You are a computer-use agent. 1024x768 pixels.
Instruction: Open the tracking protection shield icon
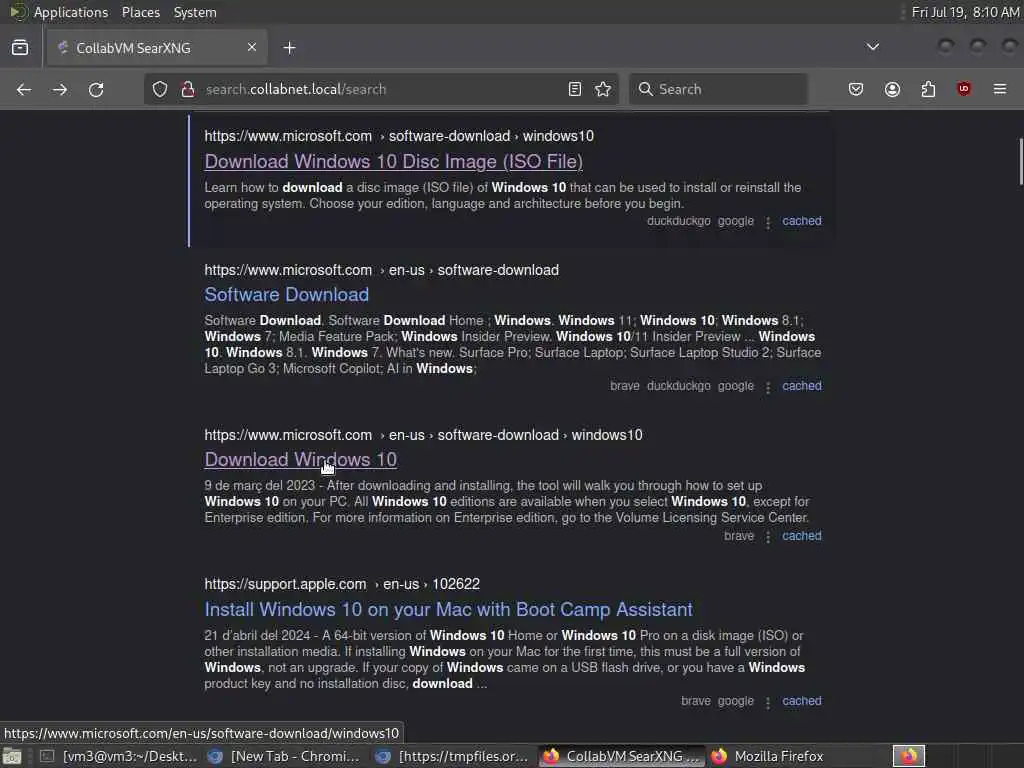click(x=160, y=89)
